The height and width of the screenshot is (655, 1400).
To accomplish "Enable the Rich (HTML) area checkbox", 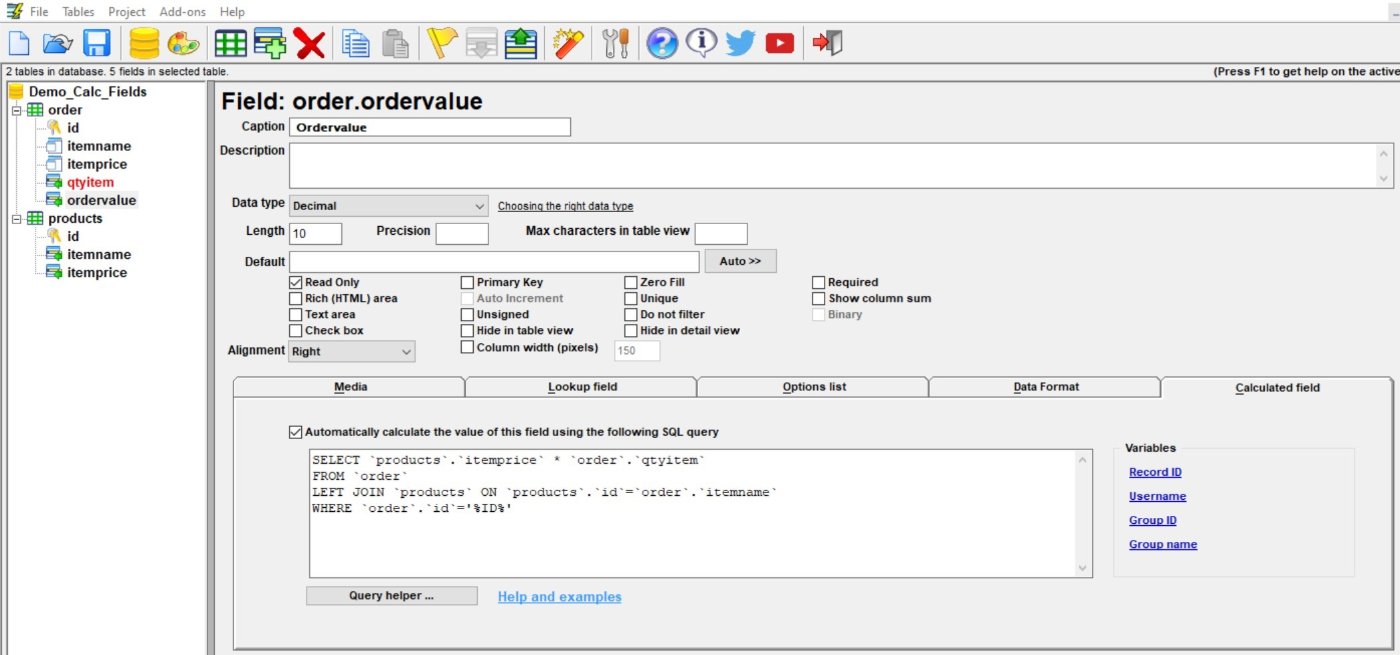I will pyautogui.click(x=296, y=299).
